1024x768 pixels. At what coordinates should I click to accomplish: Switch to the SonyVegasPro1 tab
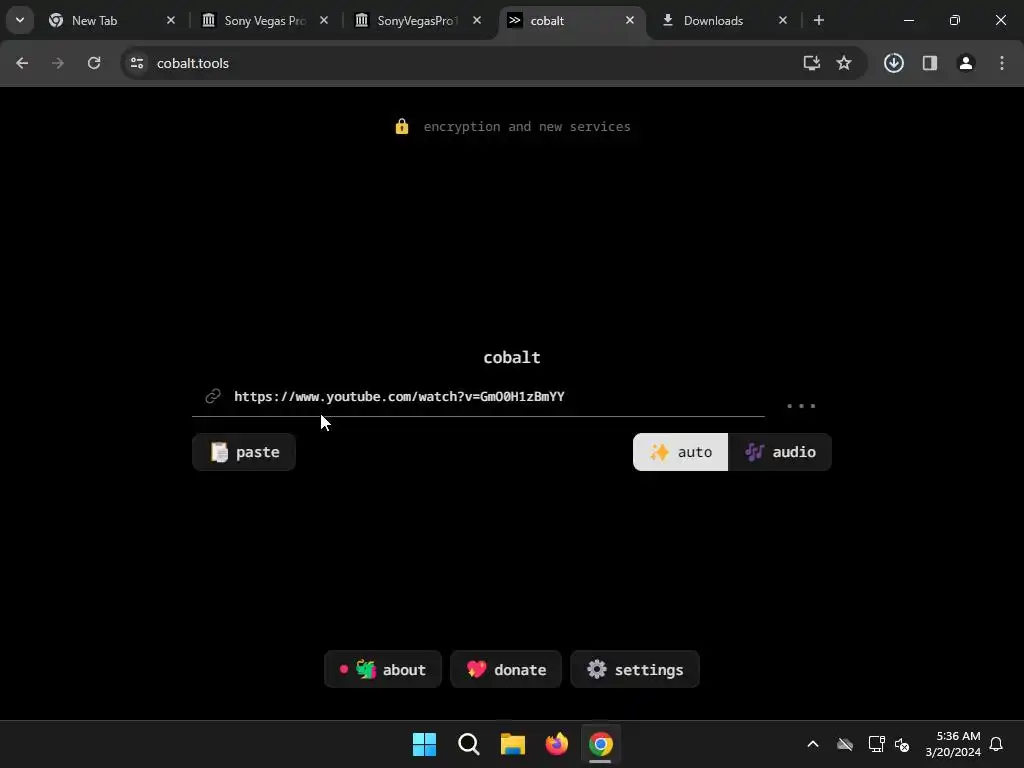coord(417,21)
